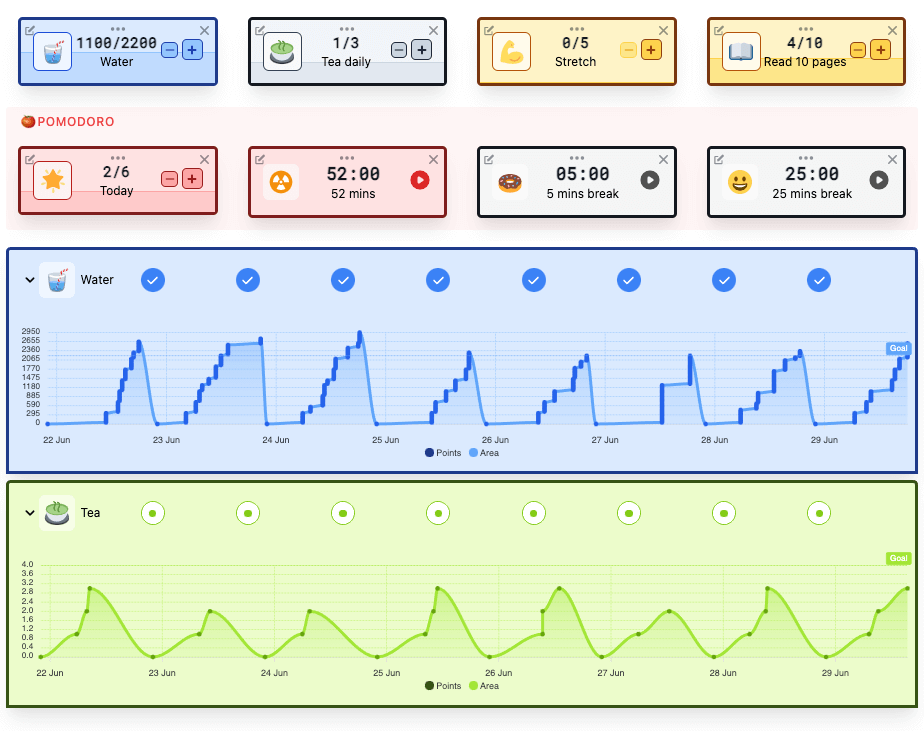Collapse the Water chart section chevron

(28, 281)
